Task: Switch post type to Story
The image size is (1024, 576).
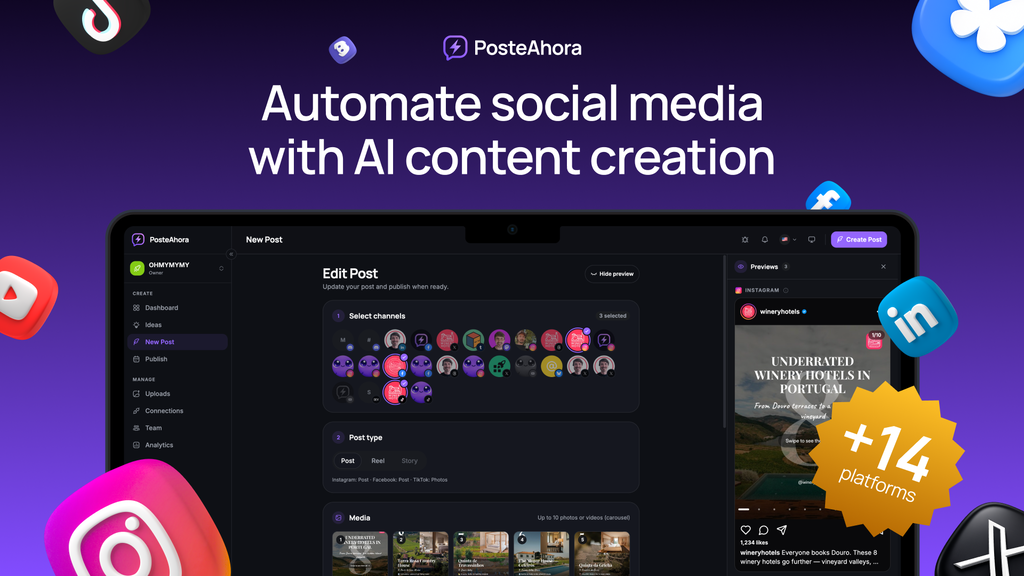Action: click(x=409, y=460)
